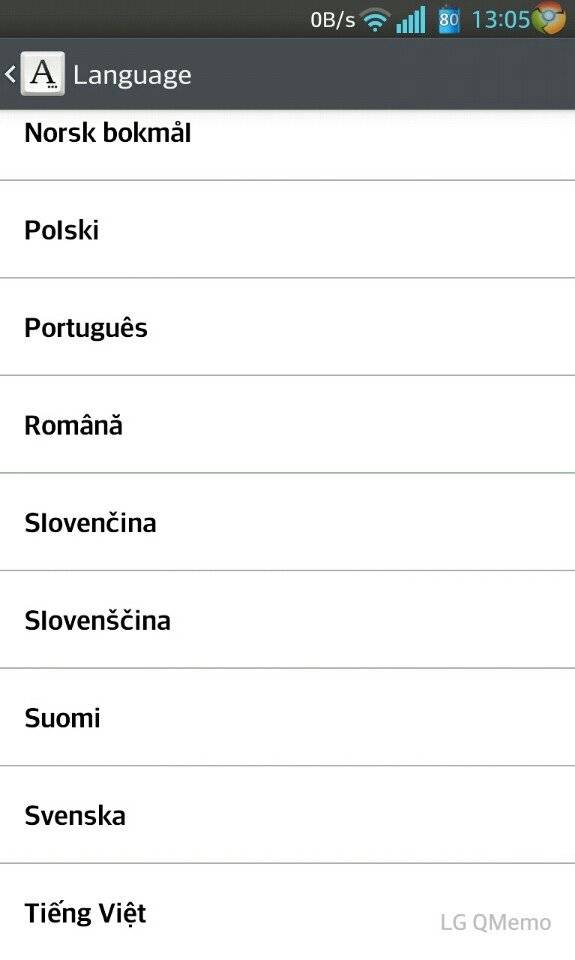Choose Română from the list
The width and height of the screenshot is (575, 960).
[287, 424]
